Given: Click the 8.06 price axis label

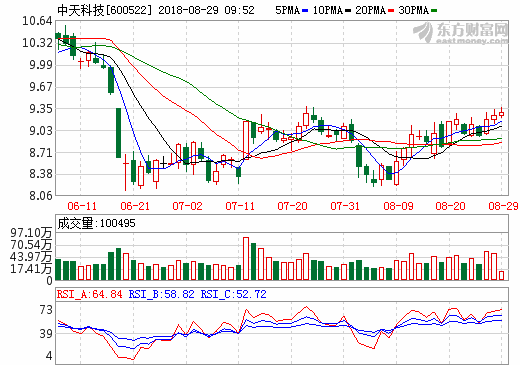Looking at the screenshot, I should pos(41,195).
